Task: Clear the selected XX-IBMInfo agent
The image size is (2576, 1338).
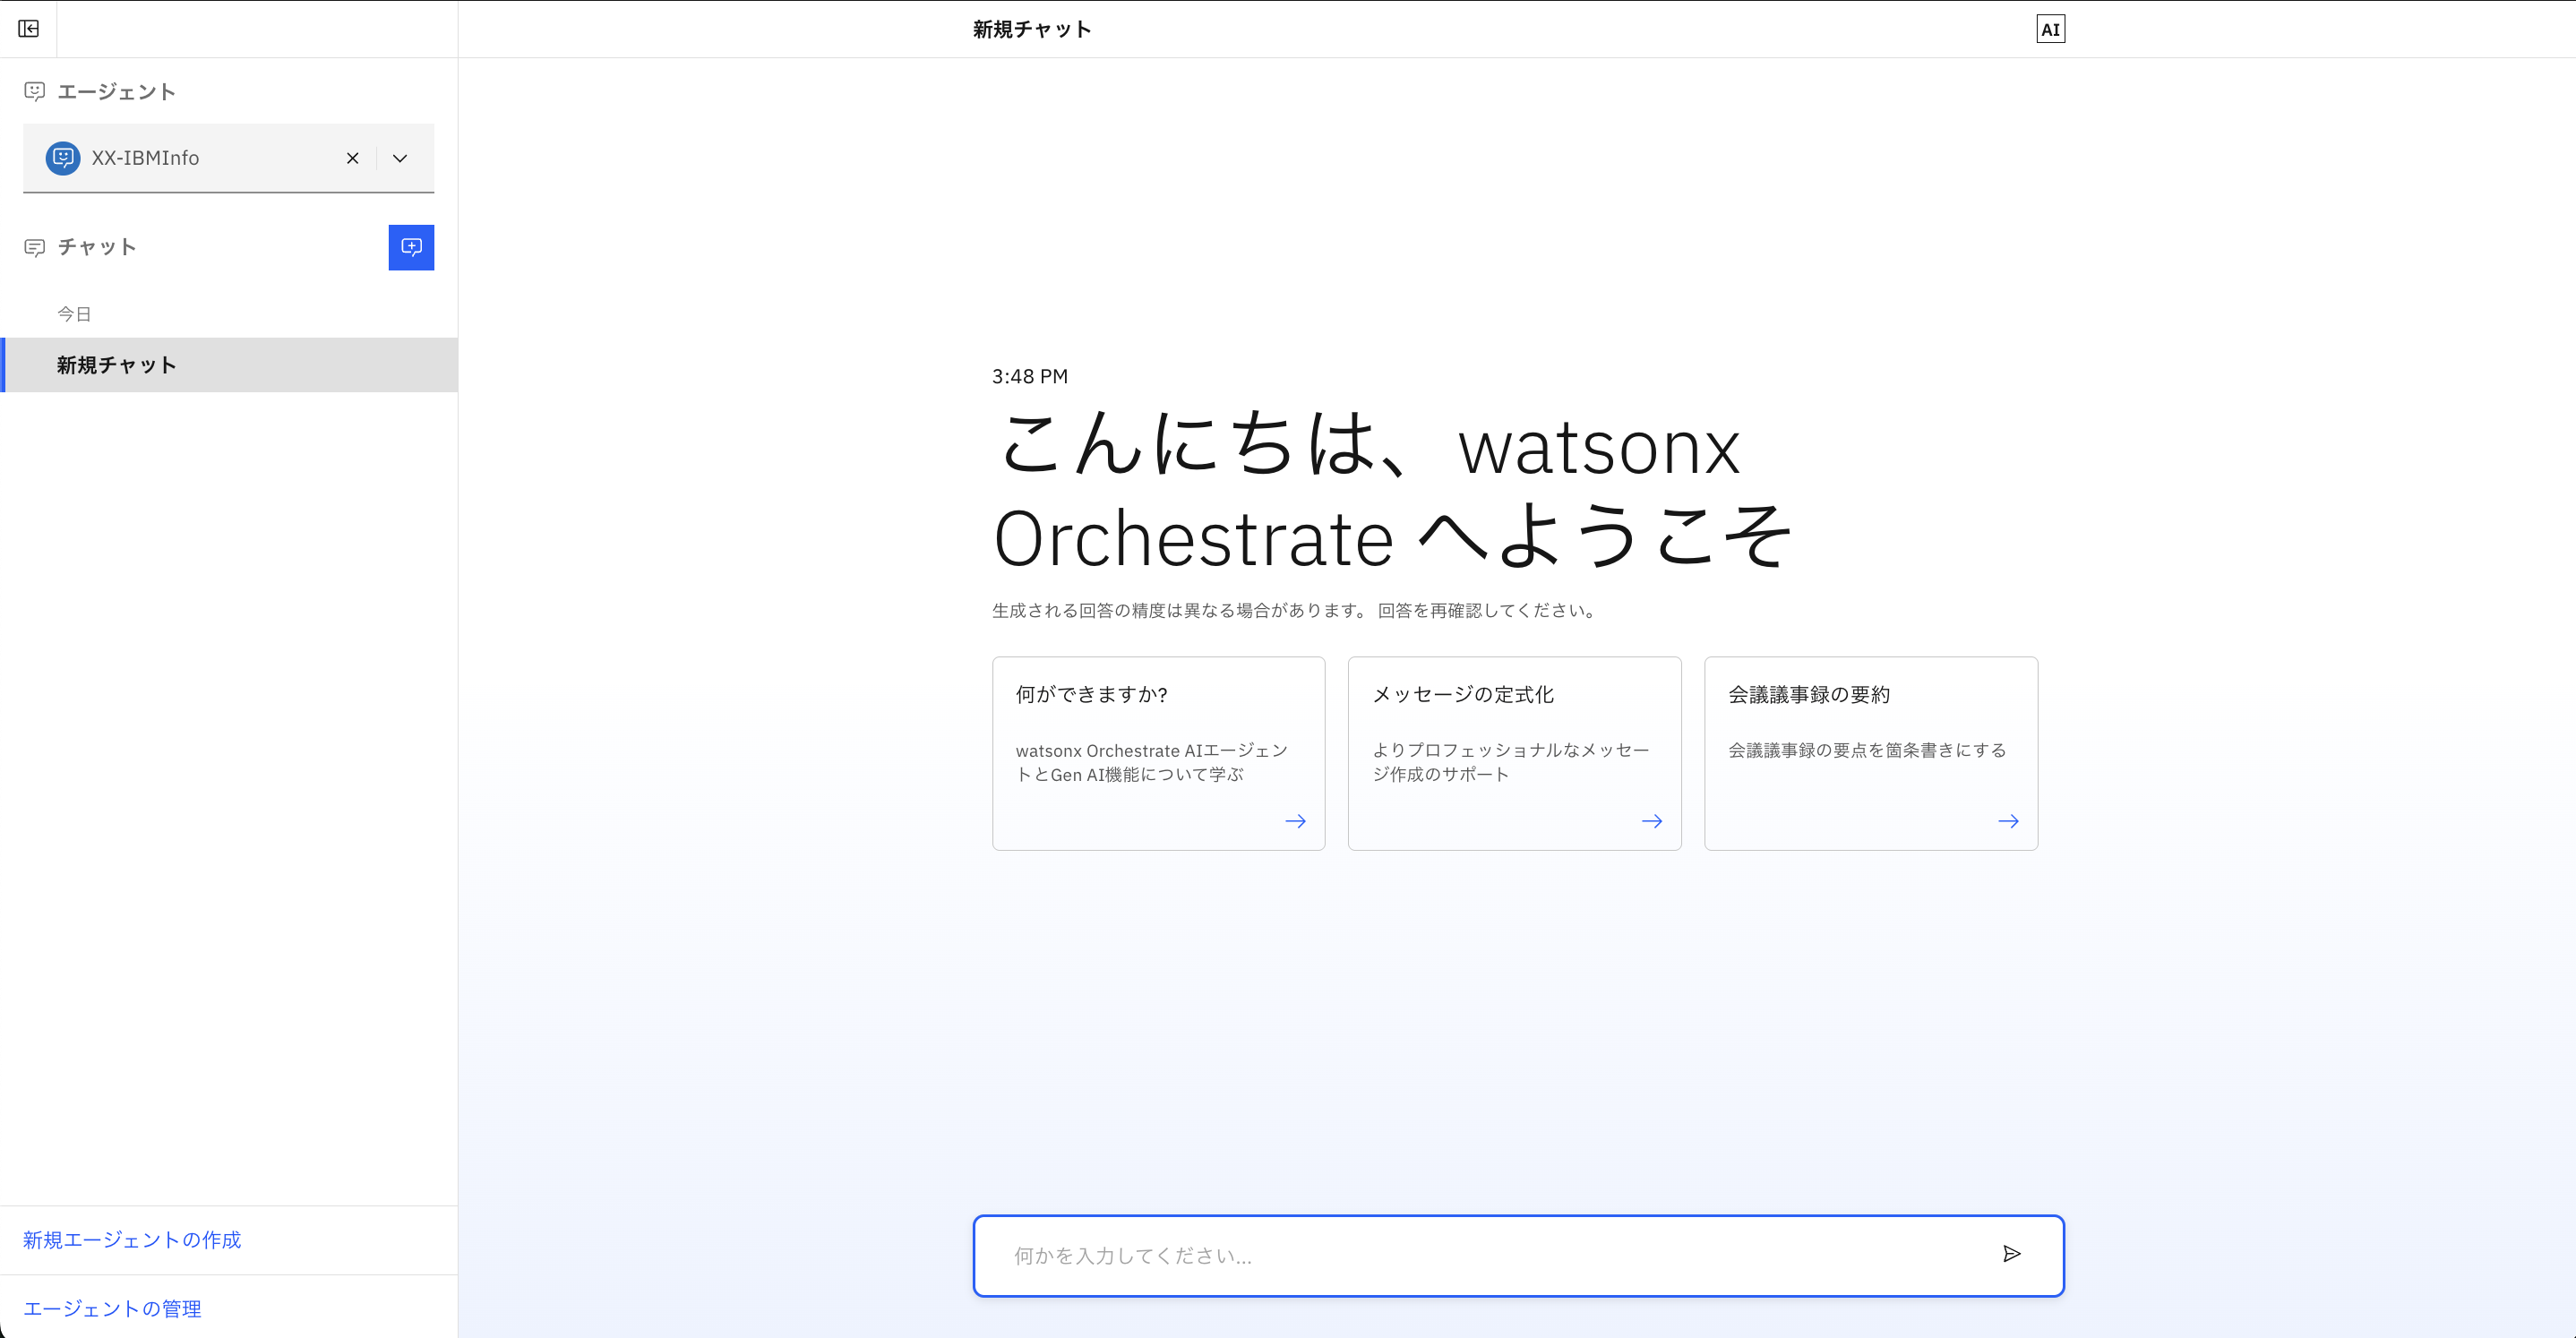Action: point(352,158)
